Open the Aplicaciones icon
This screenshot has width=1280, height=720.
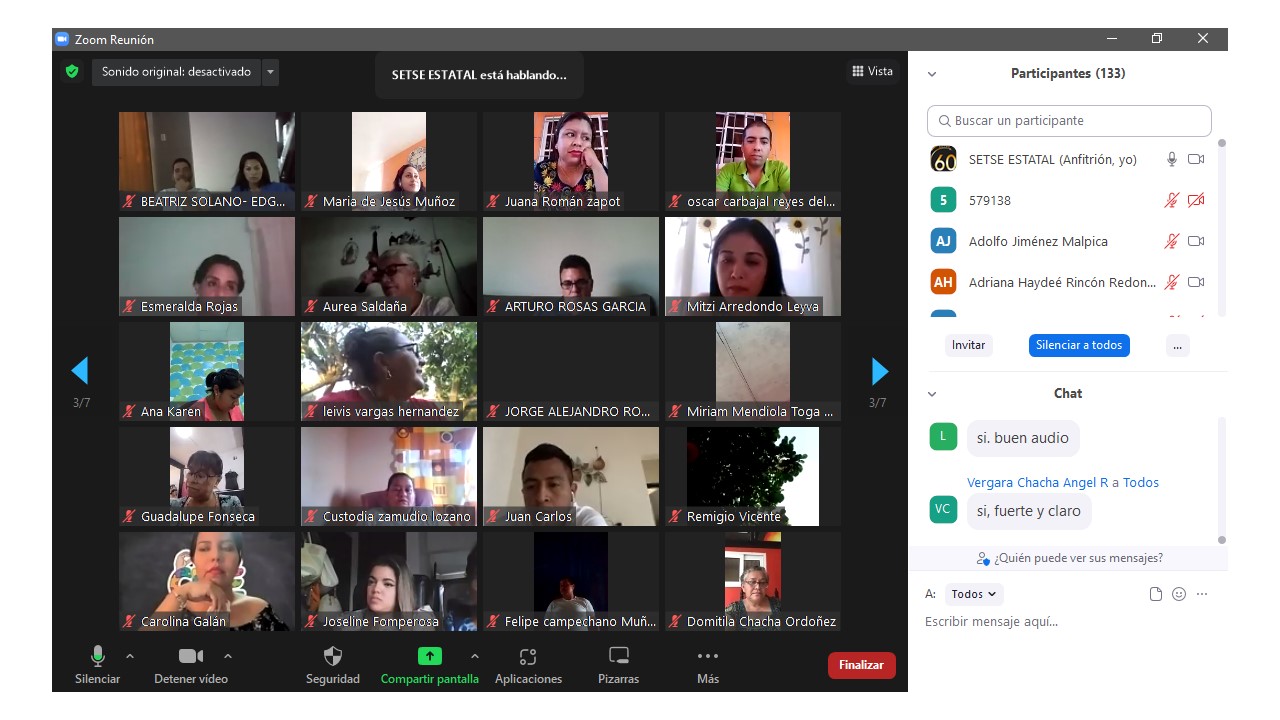pyautogui.click(x=528, y=656)
